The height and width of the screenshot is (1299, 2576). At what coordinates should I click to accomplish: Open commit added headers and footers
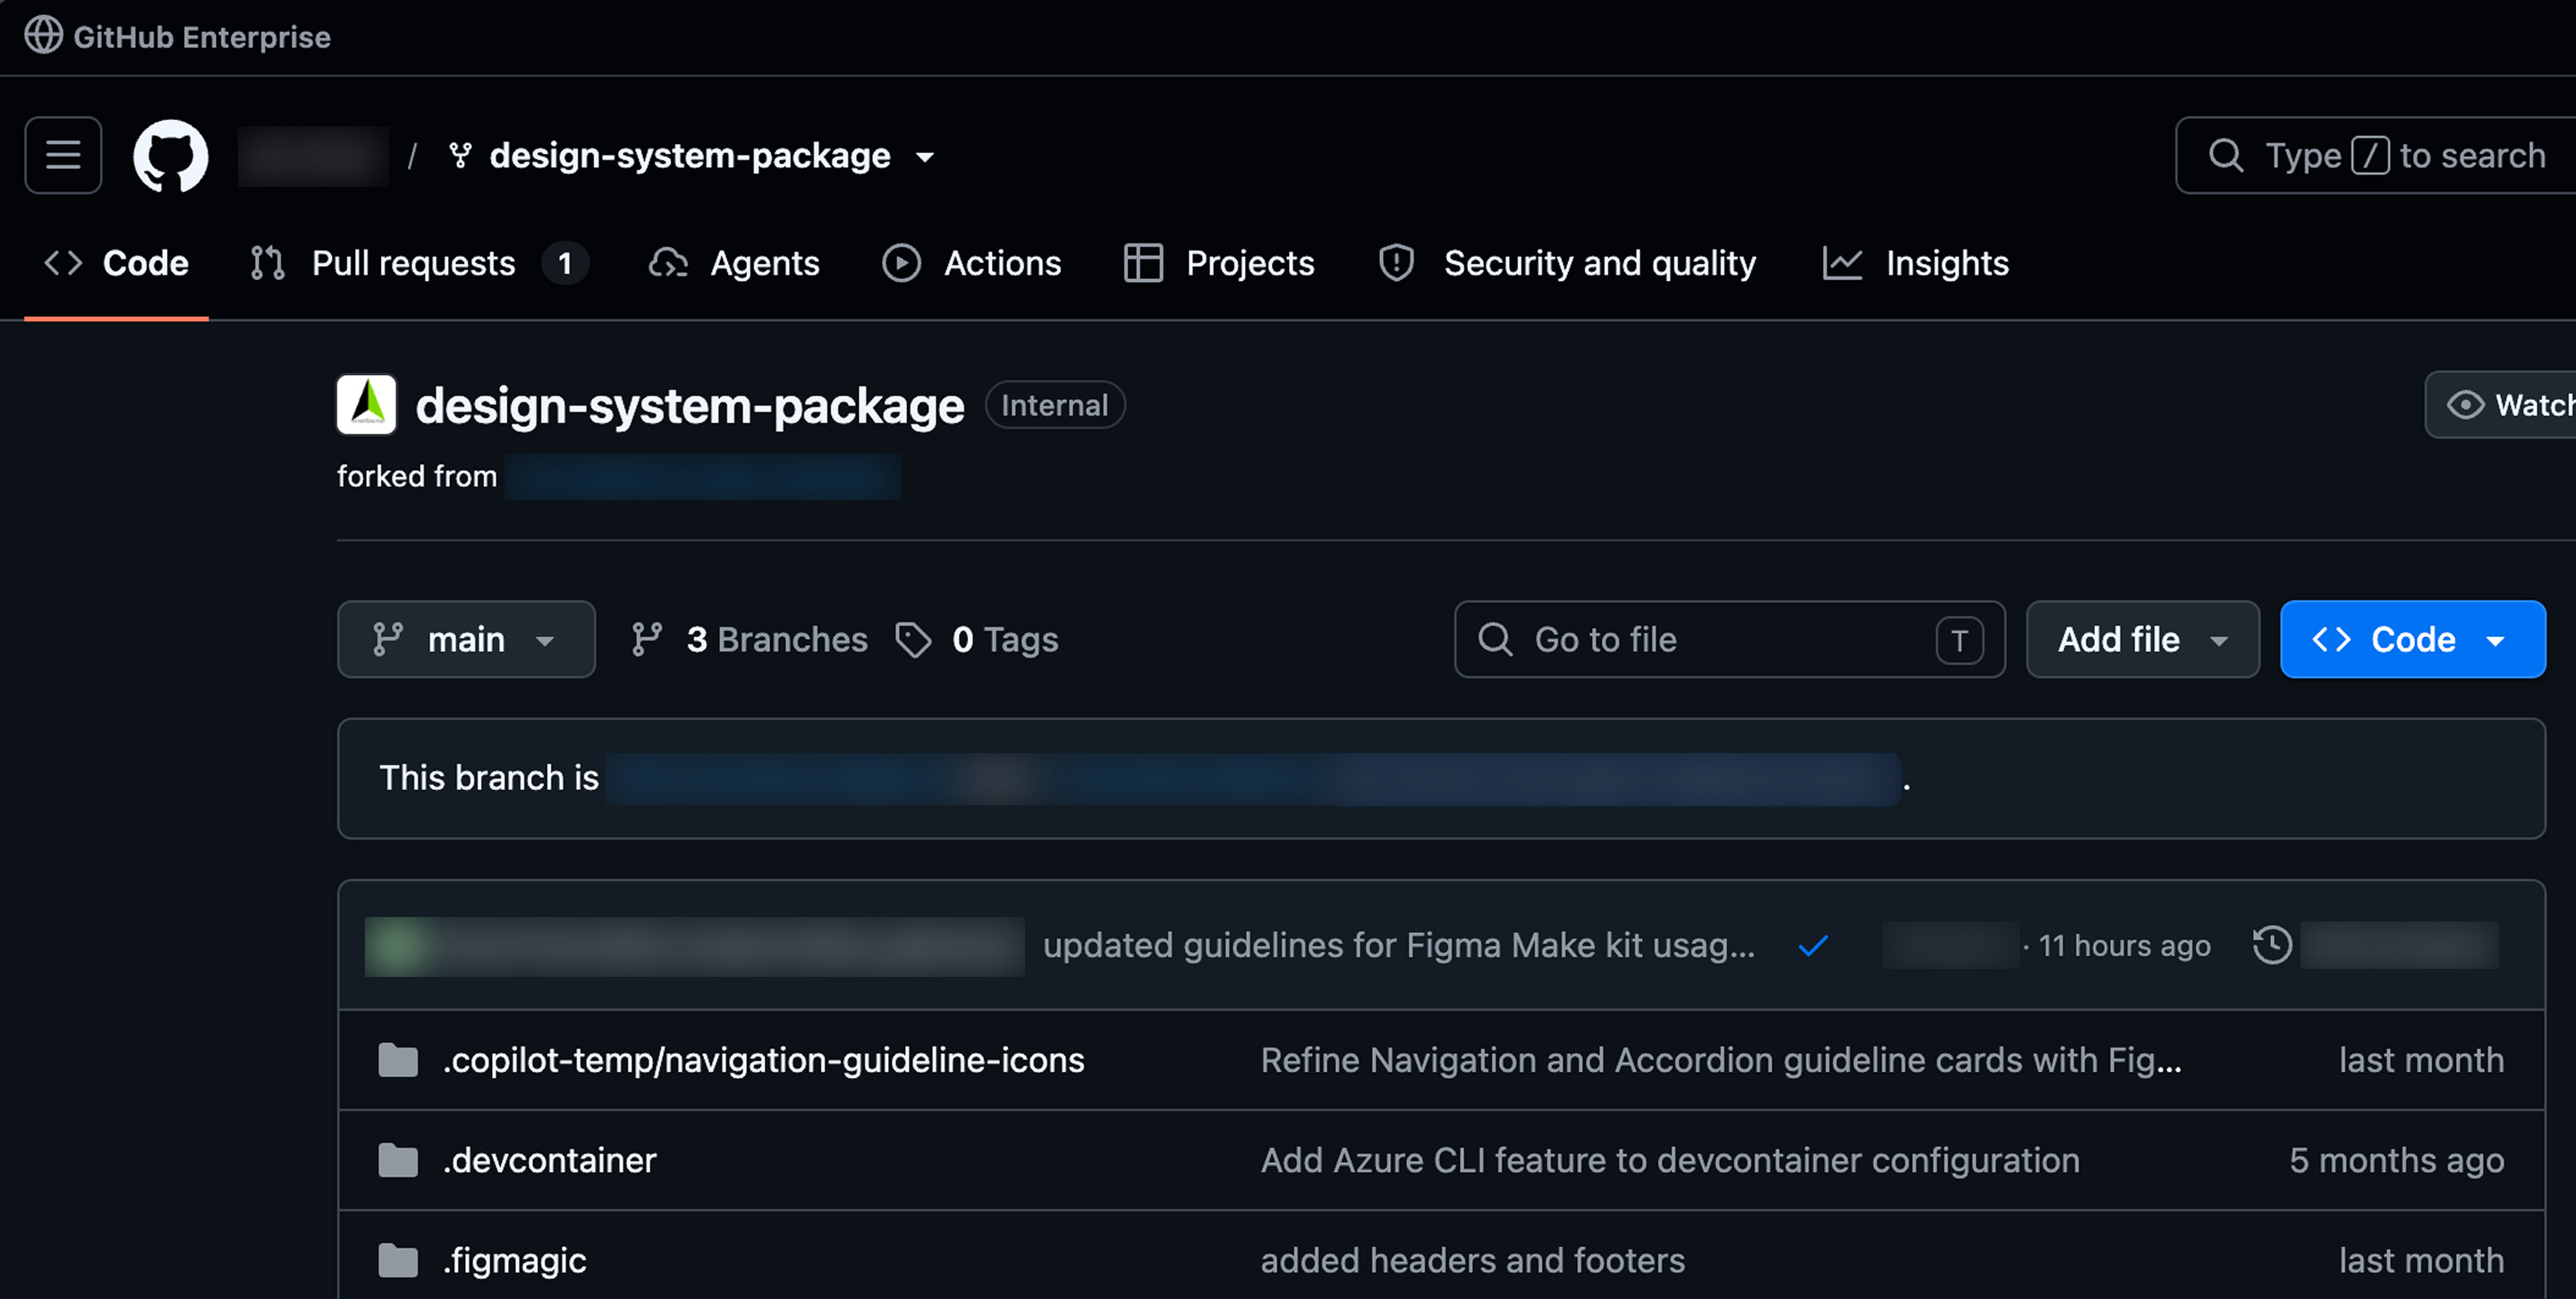pos(1472,1261)
